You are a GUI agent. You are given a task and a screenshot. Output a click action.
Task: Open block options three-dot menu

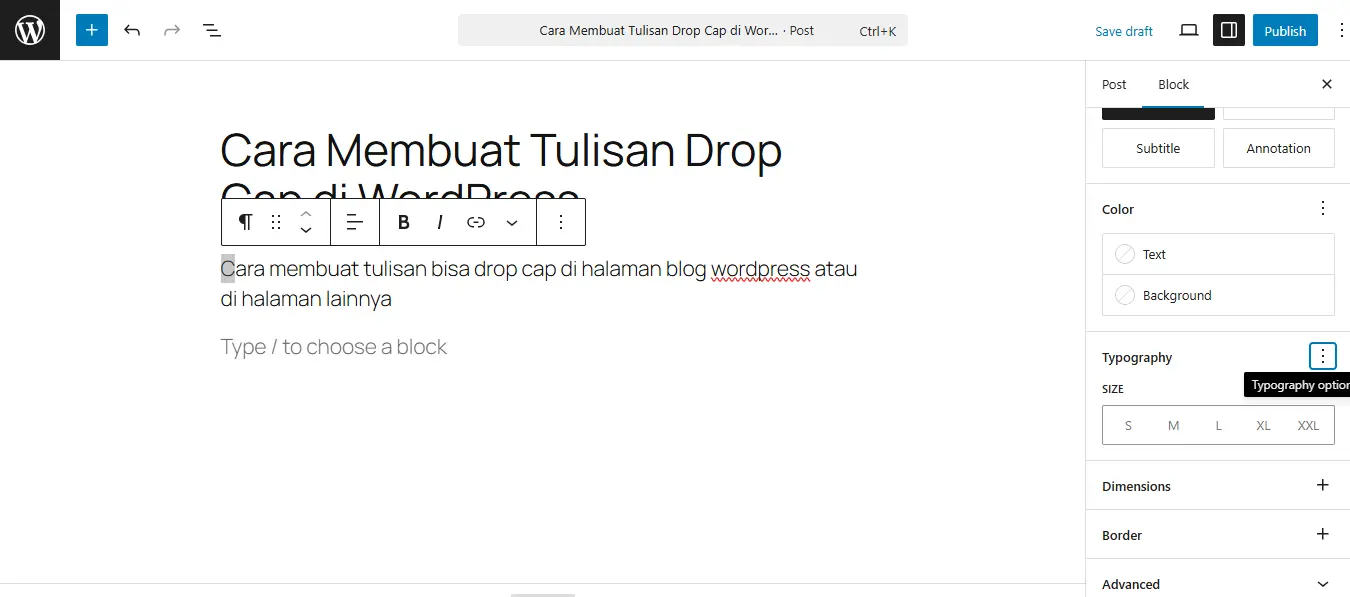point(561,222)
